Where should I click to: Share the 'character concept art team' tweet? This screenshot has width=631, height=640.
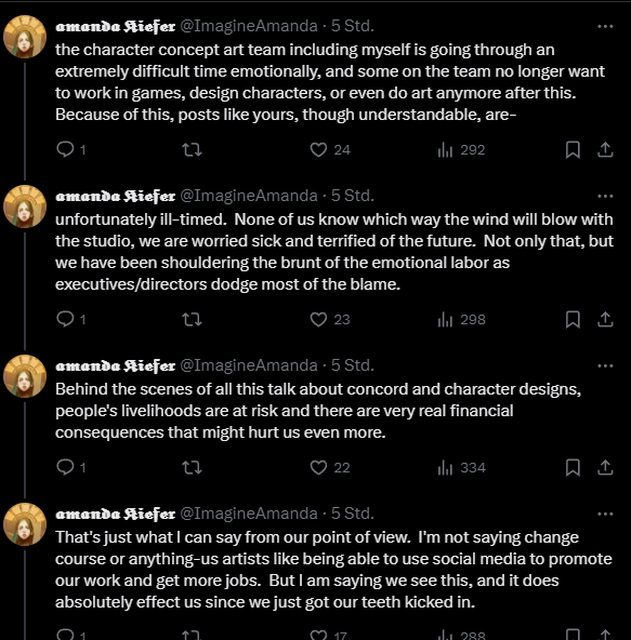[x=604, y=150]
